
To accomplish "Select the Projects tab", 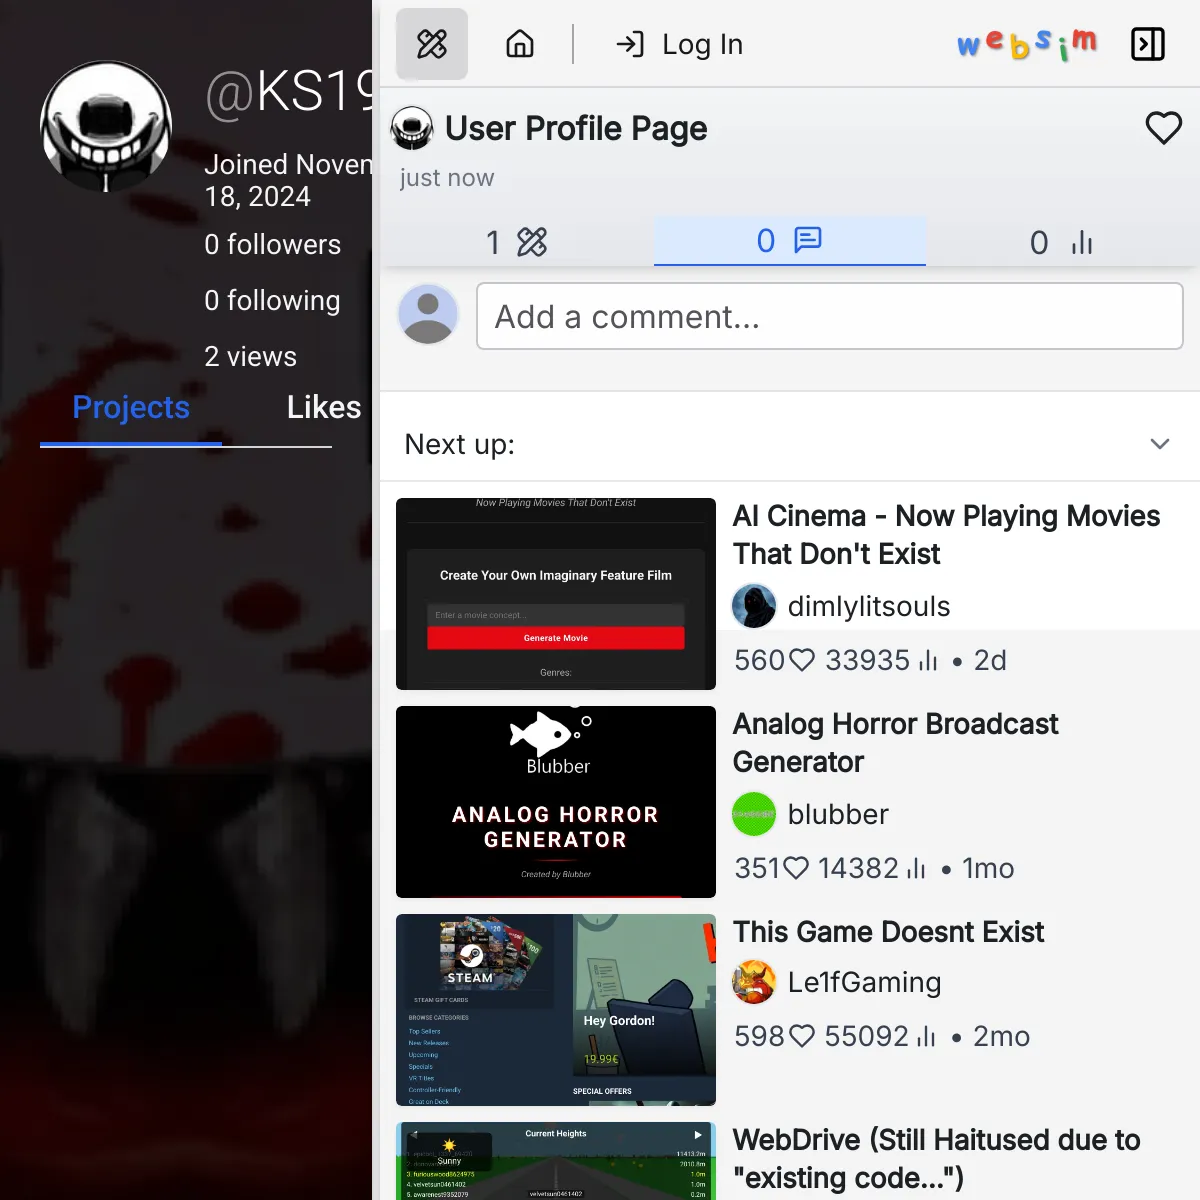I will (130, 407).
